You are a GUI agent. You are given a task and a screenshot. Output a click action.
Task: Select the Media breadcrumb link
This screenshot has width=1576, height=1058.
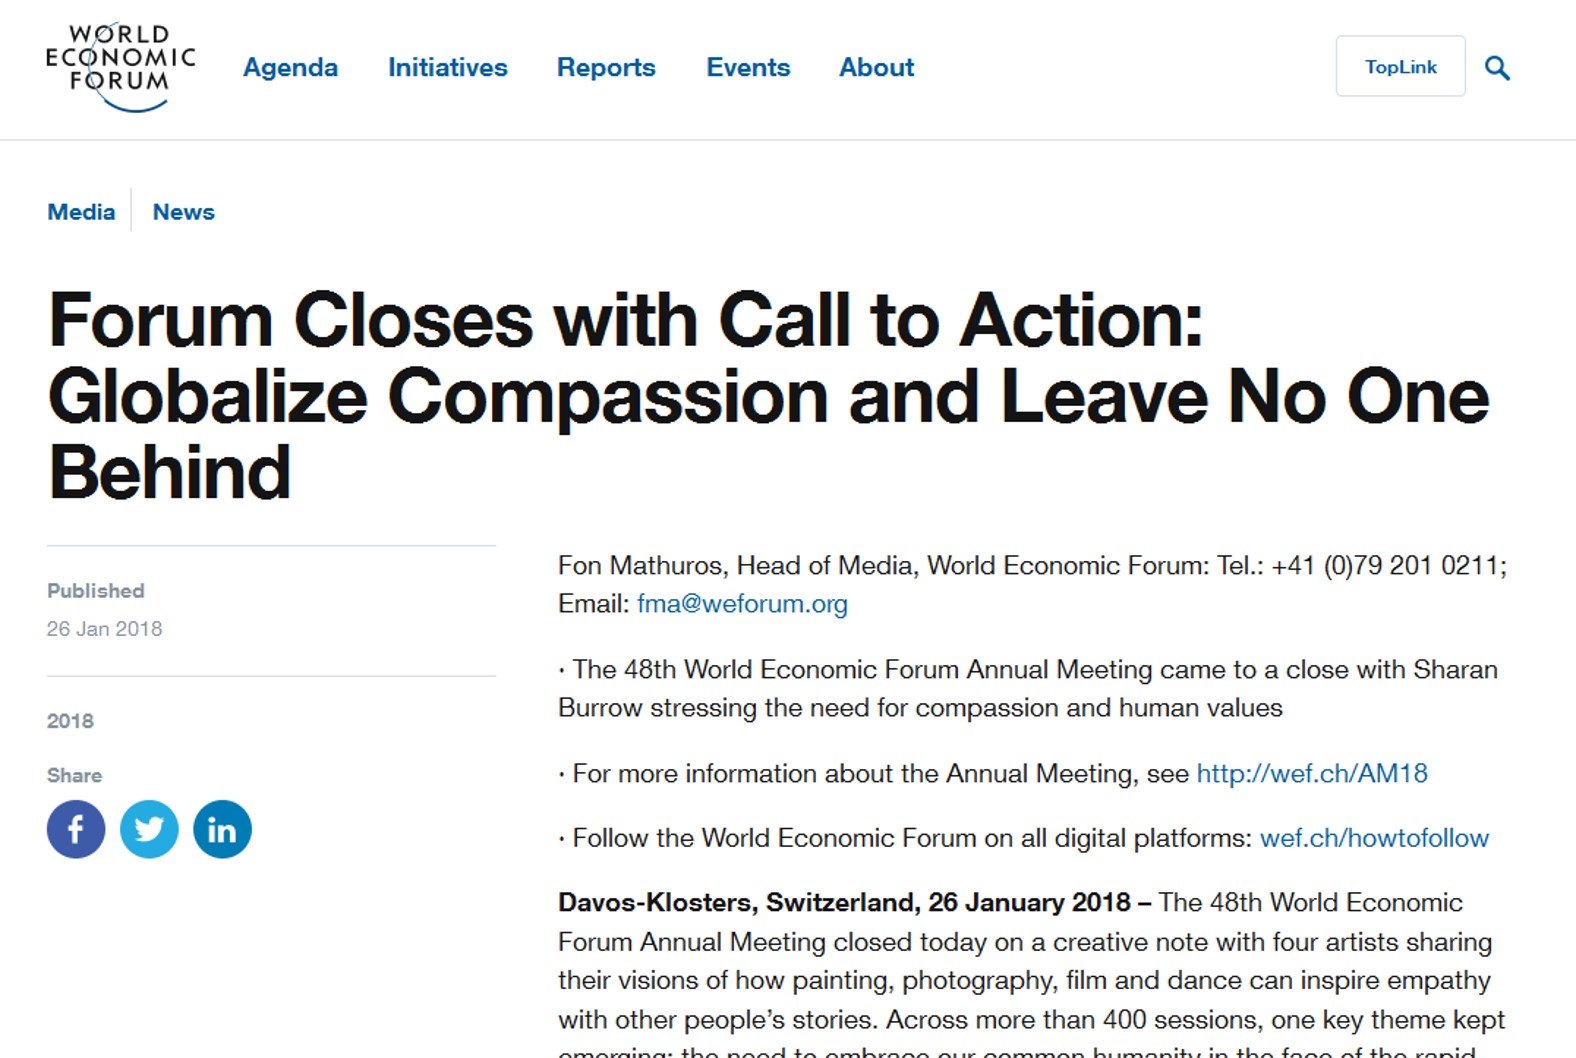tap(81, 212)
